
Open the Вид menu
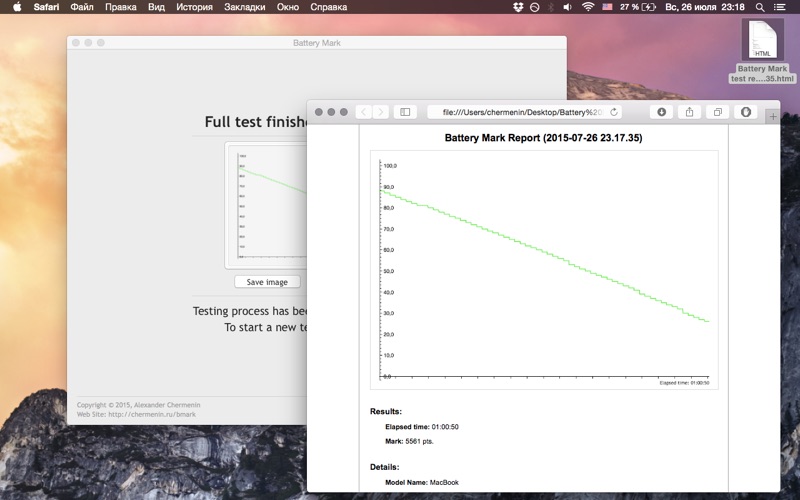(x=156, y=7)
